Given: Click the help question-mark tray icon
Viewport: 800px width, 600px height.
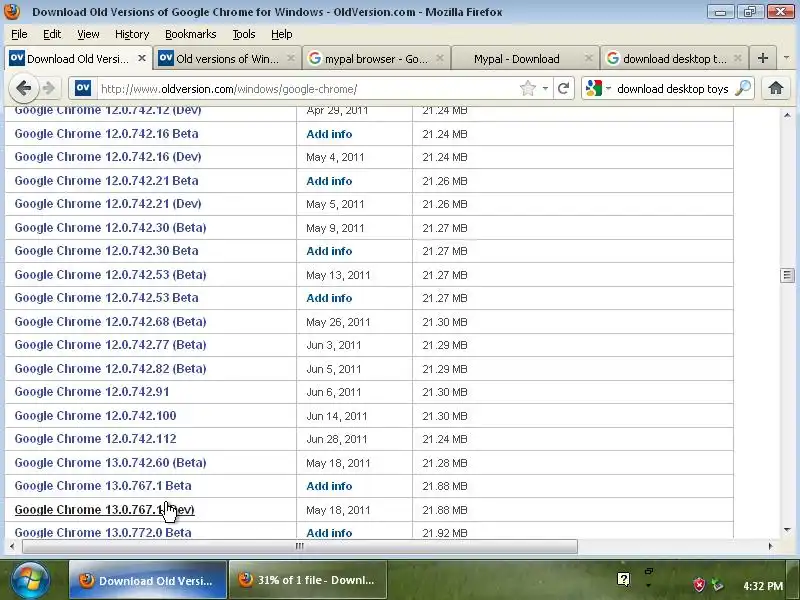Looking at the screenshot, I should pos(623,579).
